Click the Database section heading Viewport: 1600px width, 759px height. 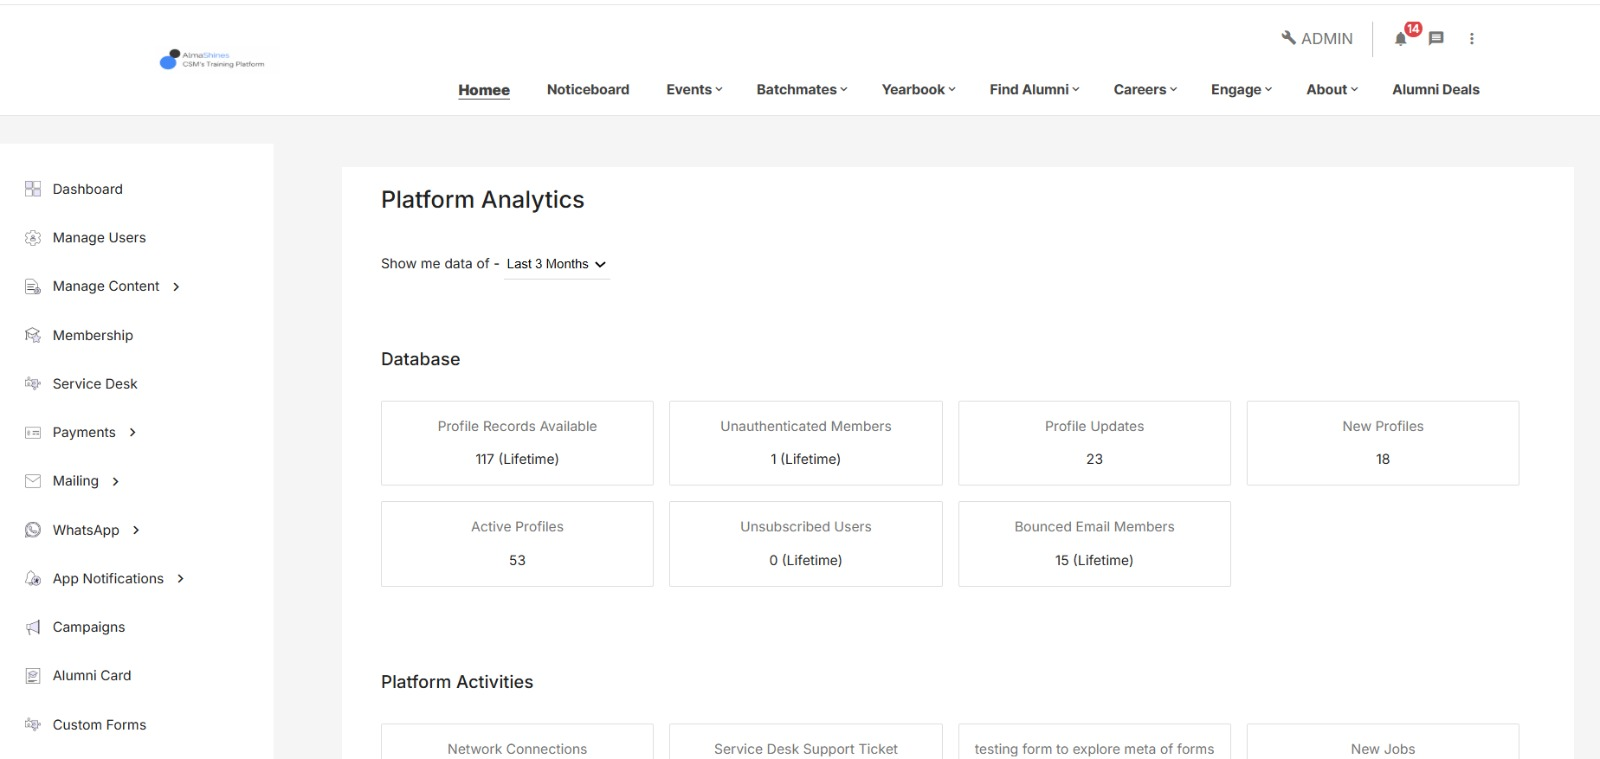420,359
